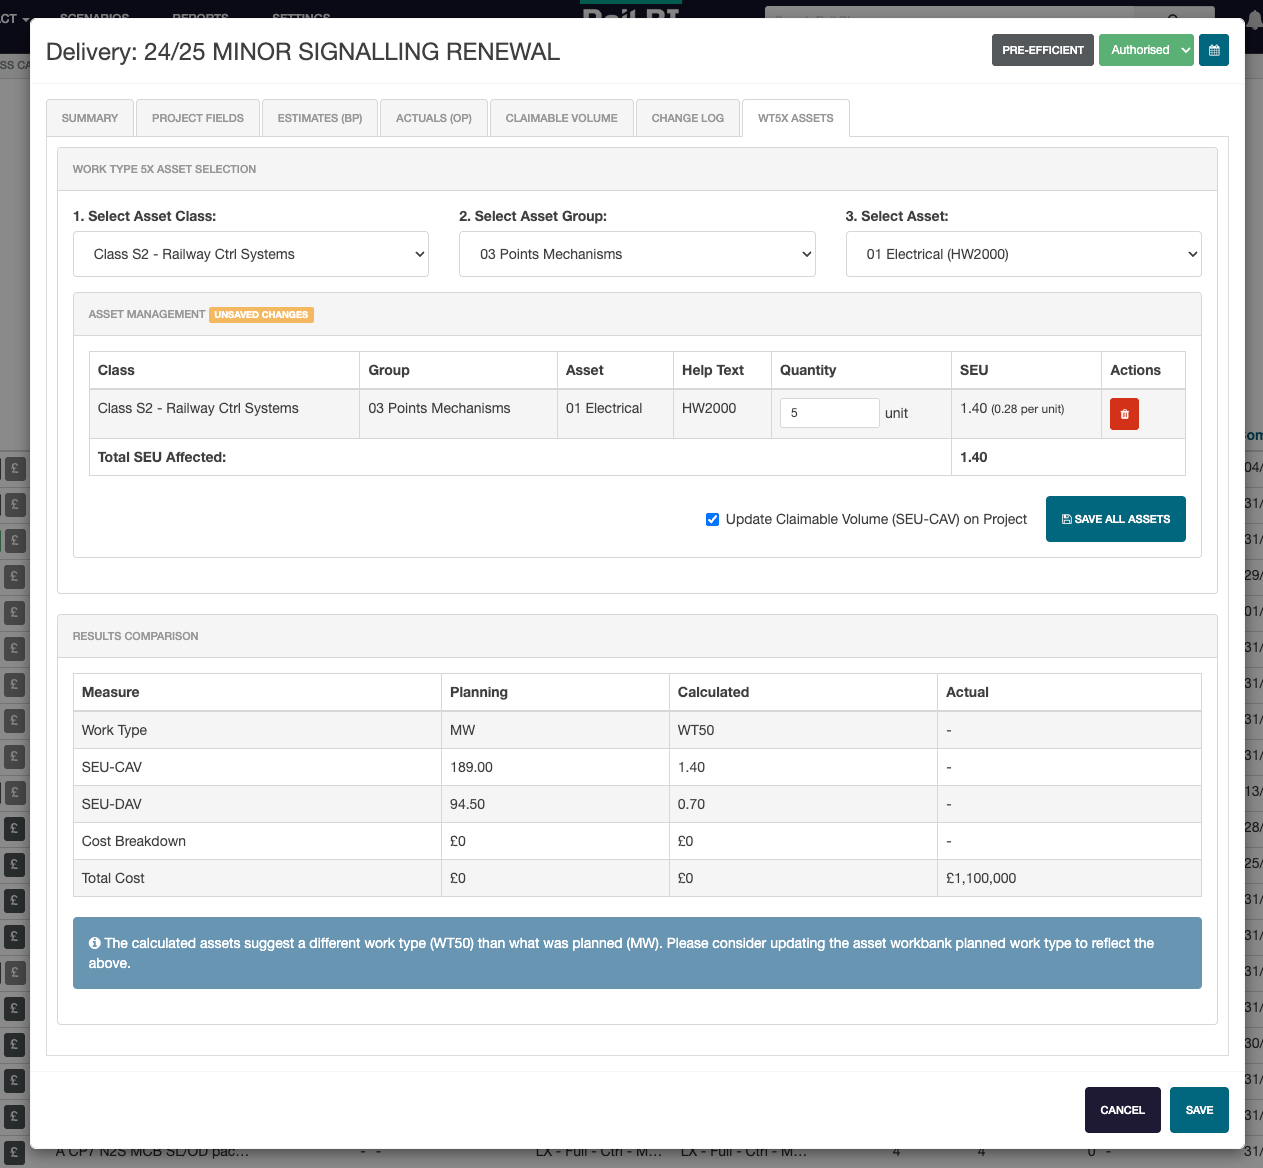
Task: Click the Pre-Efficient badge button
Action: tap(1042, 50)
